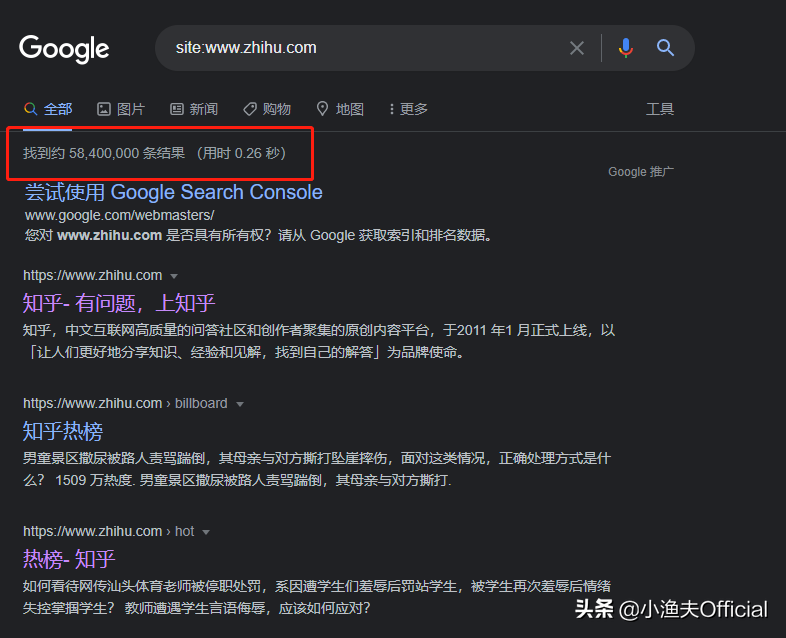Viewport: 786px width, 638px height.
Task: Open 尝试使用 Google Search Console link
Action: coord(173,192)
